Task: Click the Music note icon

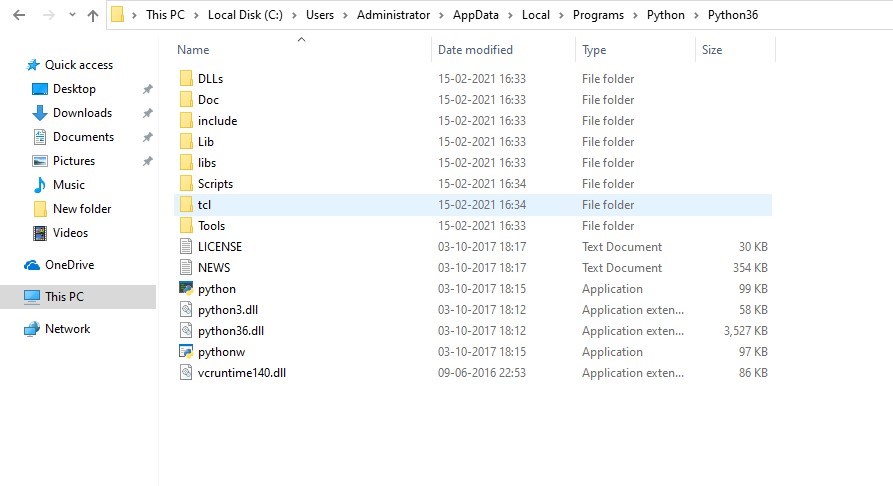Action: click(40, 185)
